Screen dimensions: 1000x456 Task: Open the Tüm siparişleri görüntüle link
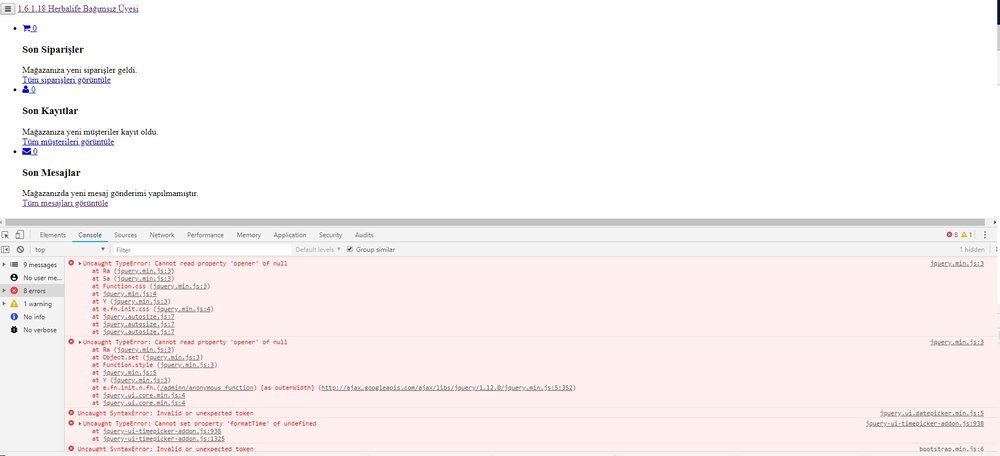66,80
